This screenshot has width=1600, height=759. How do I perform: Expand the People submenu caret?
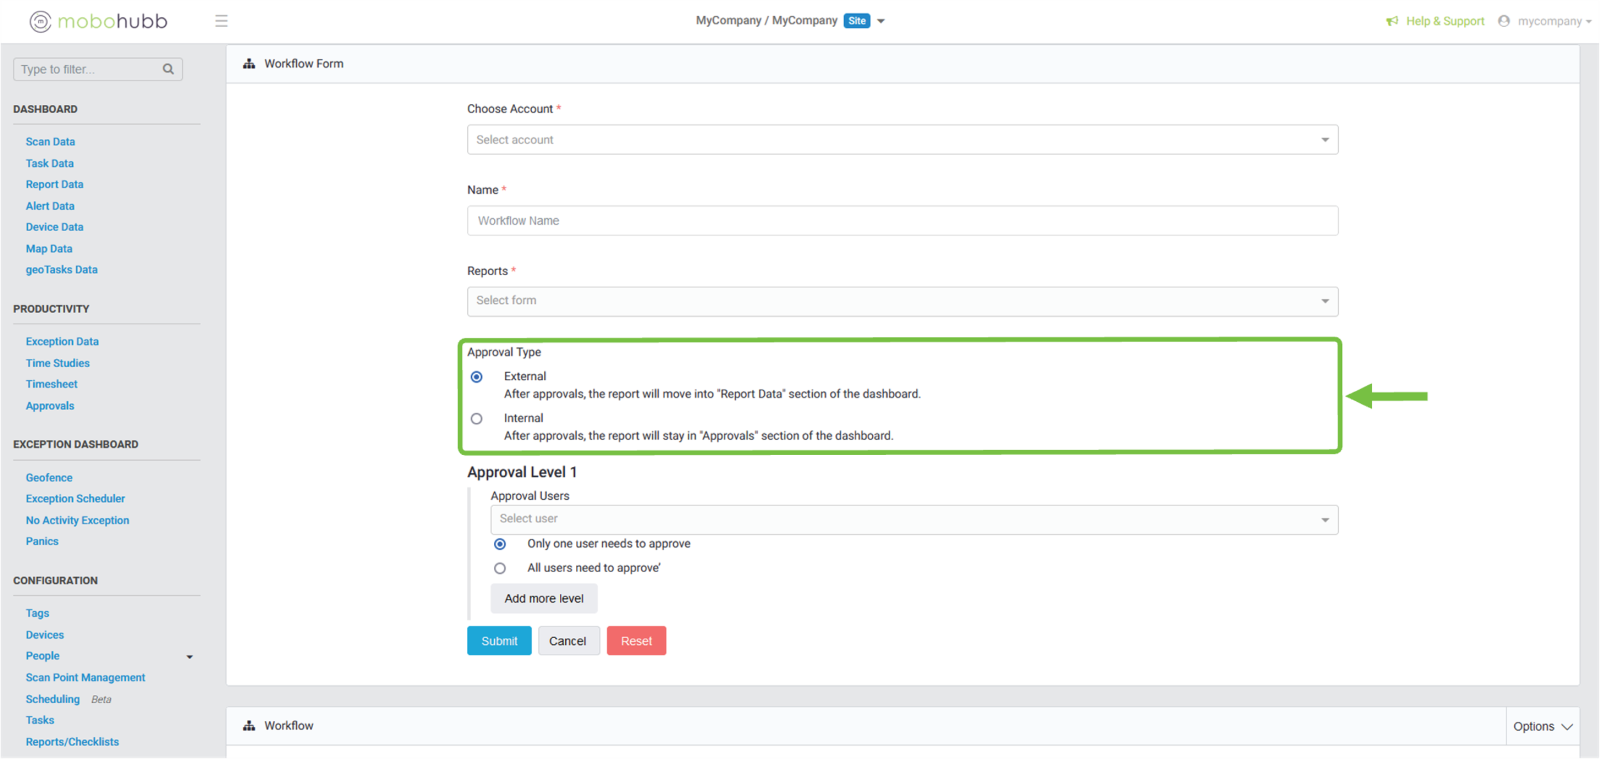point(190,657)
